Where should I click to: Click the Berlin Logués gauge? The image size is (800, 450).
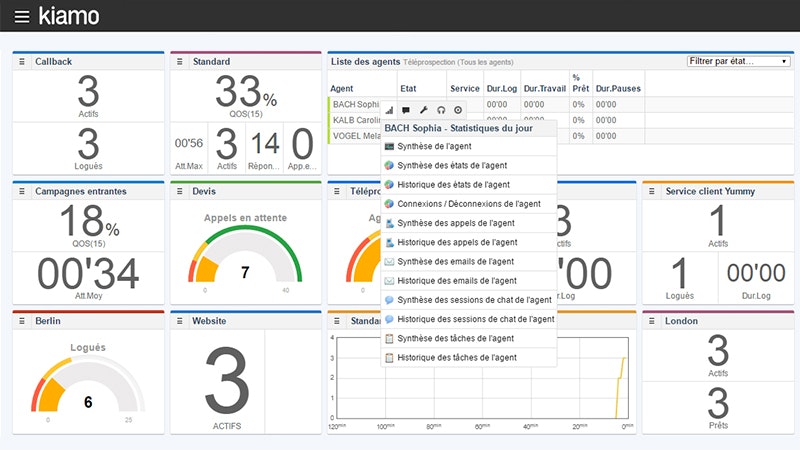point(88,384)
